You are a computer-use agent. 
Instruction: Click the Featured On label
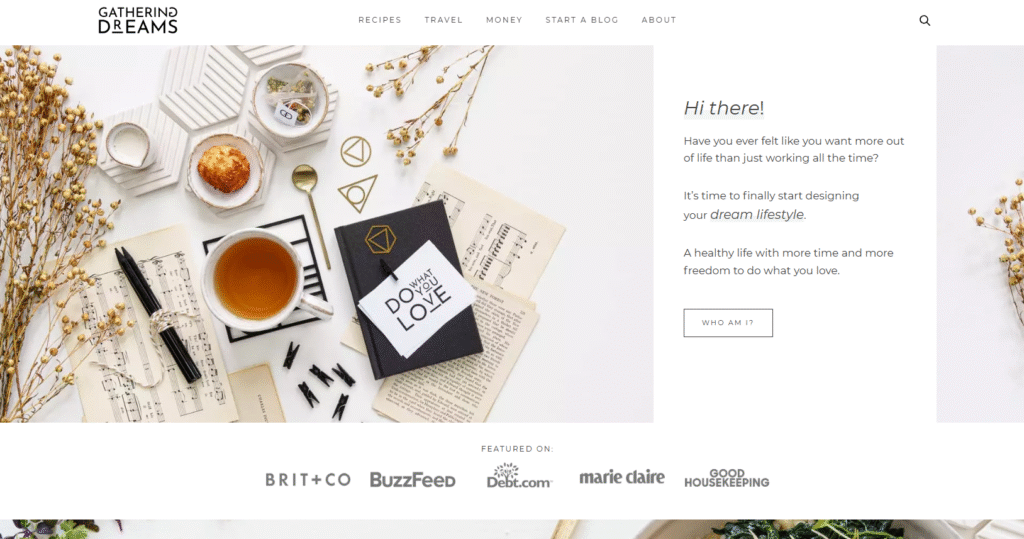[x=517, y=449]
